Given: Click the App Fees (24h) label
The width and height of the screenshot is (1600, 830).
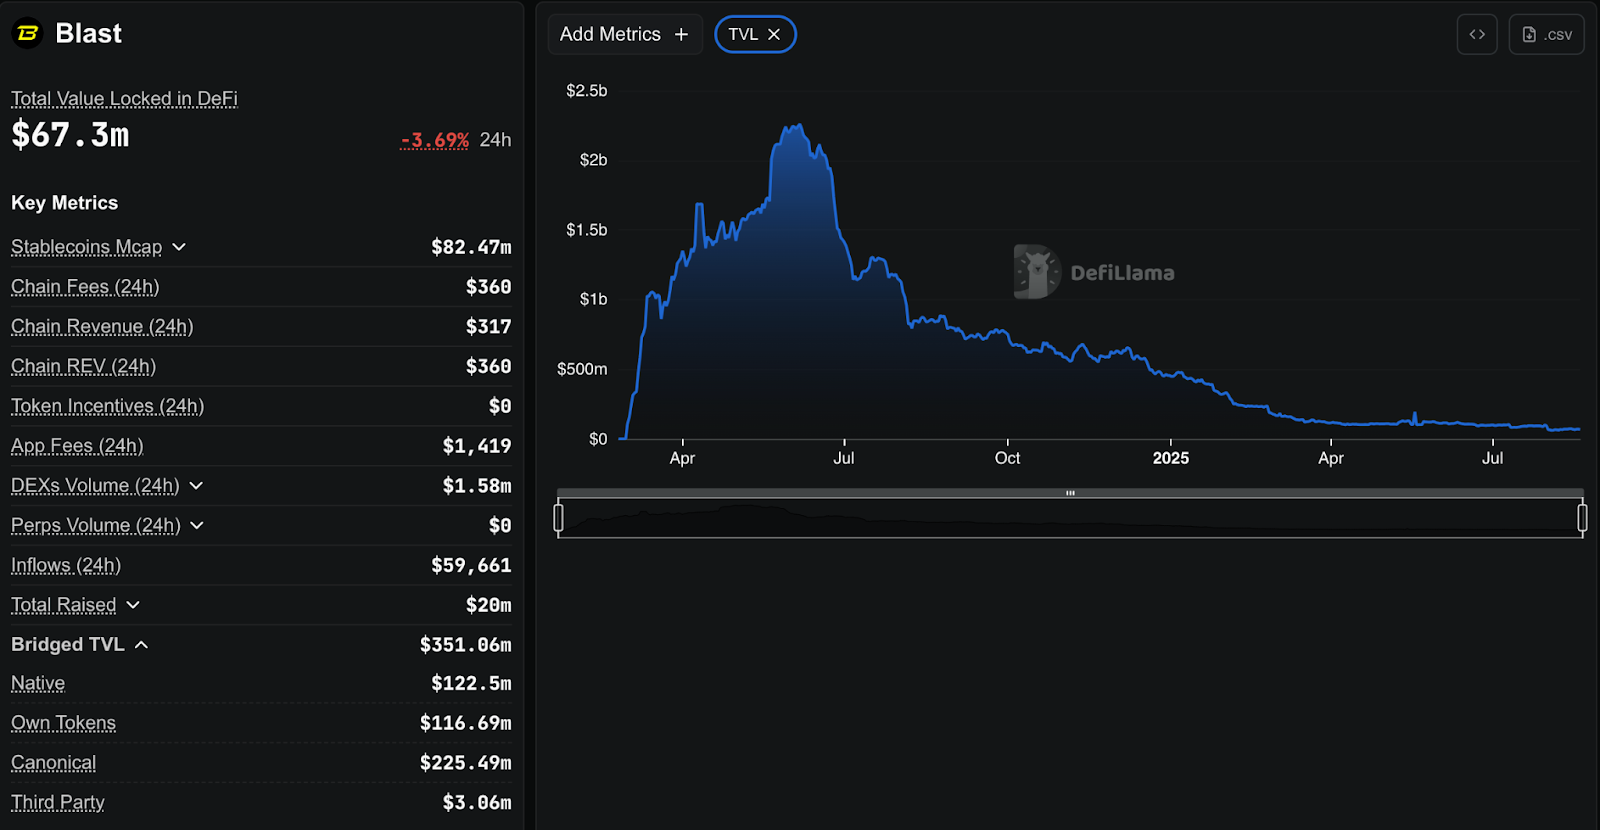Looking at the screenshot, I should point(77,446).
